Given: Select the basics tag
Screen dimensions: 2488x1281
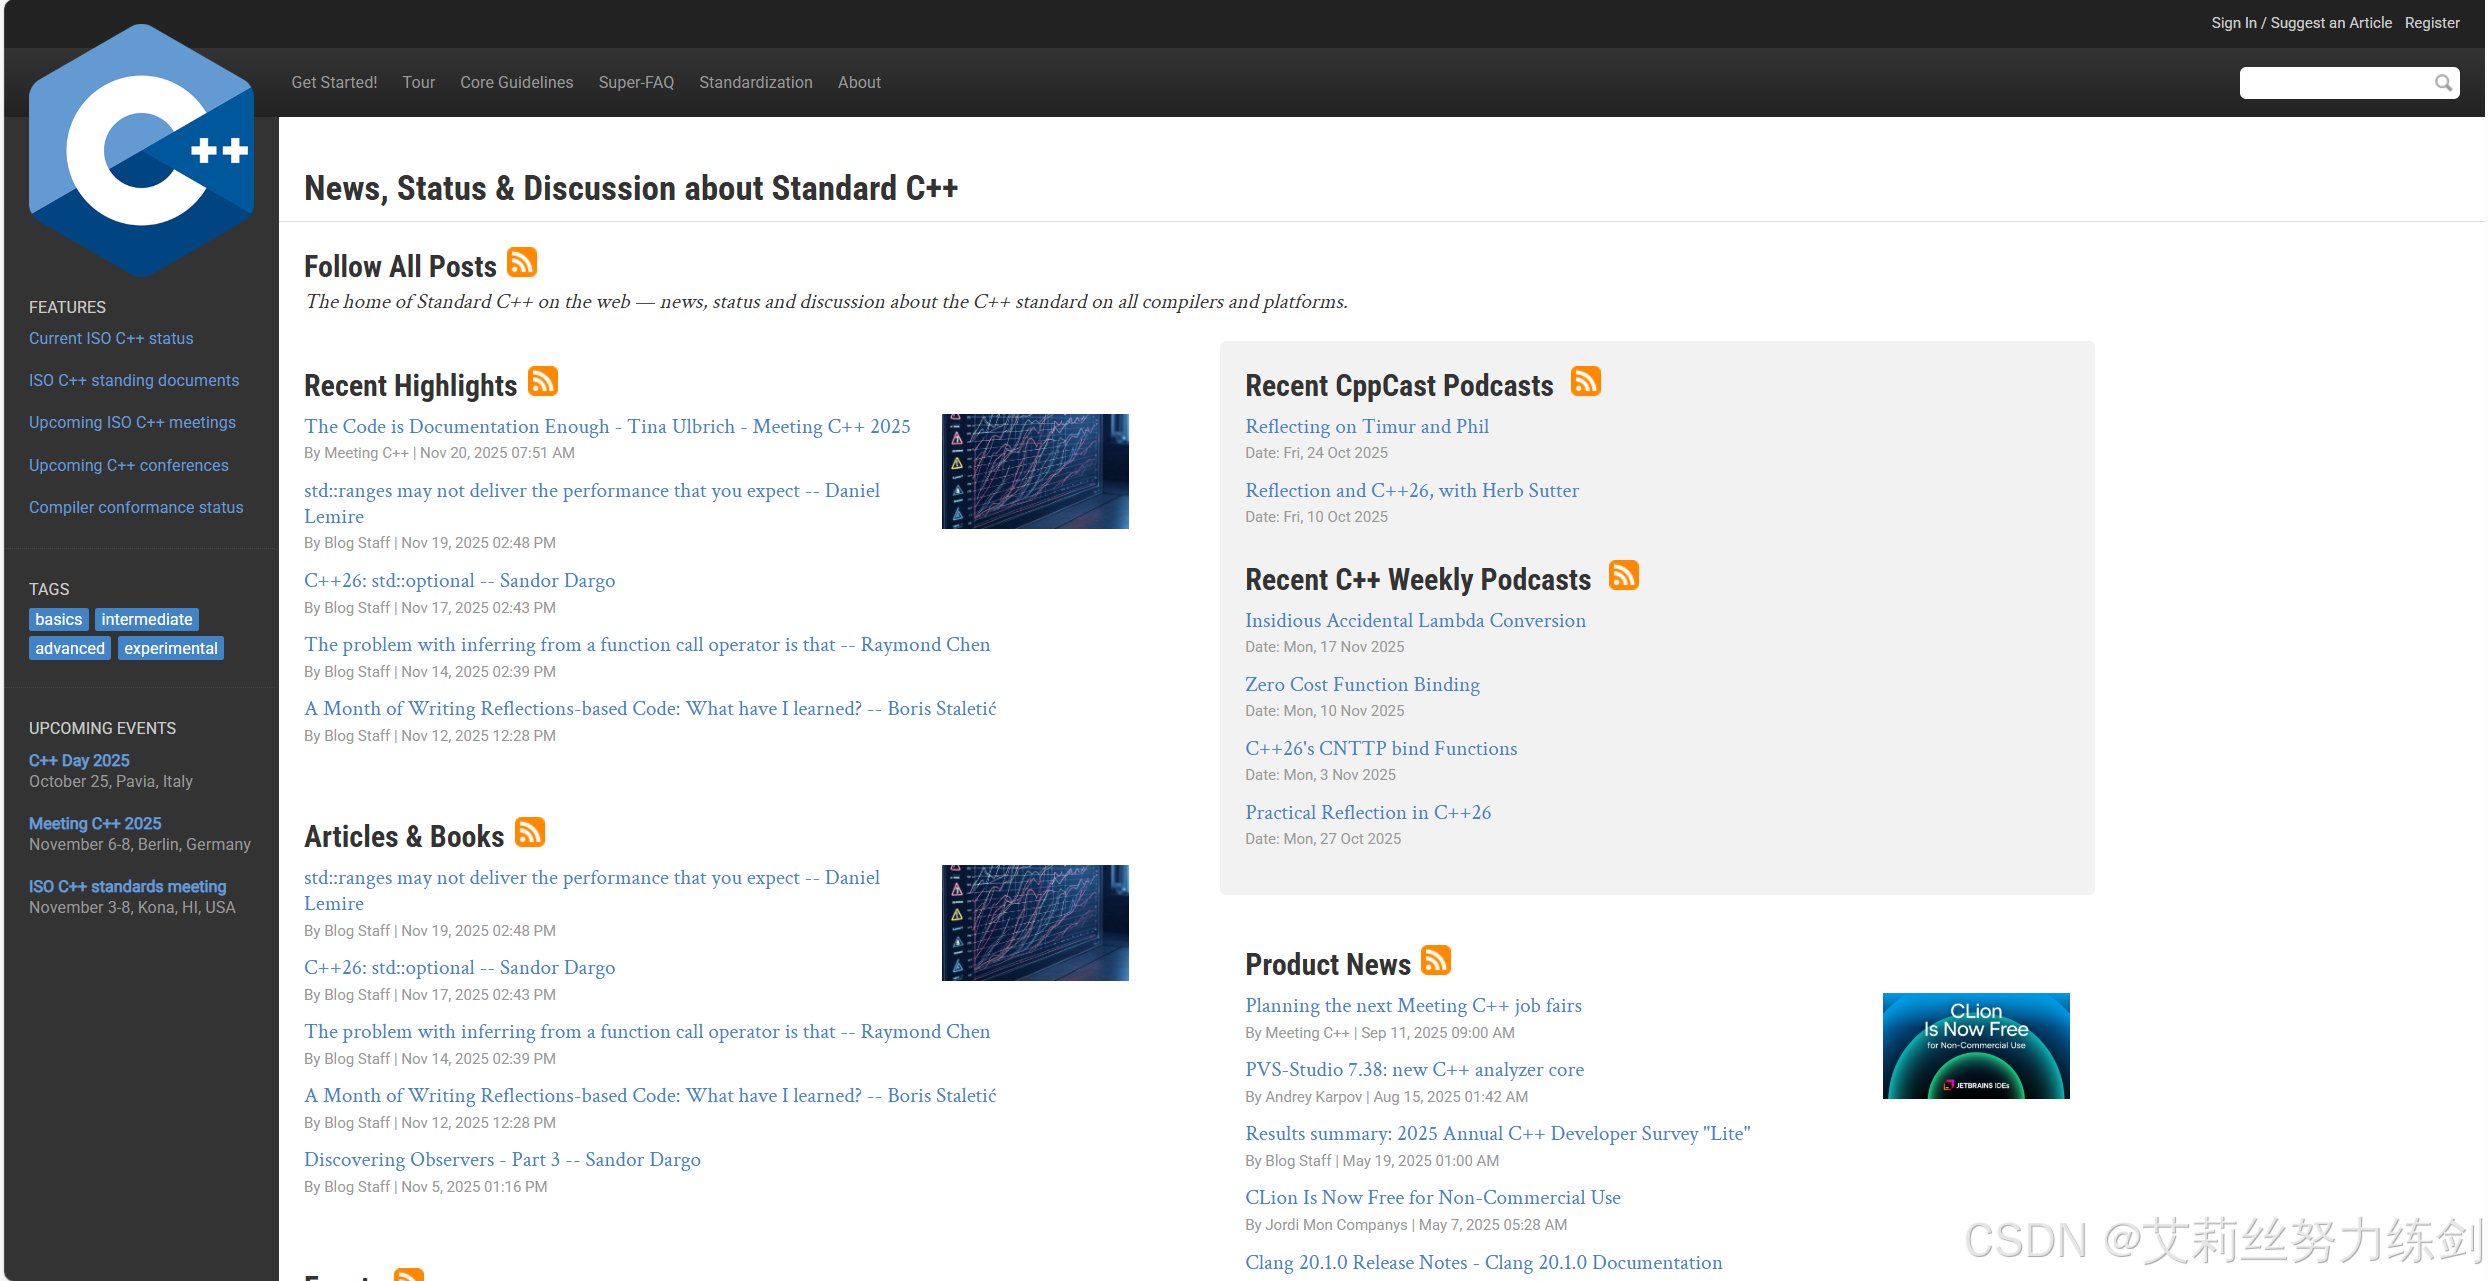Looking at the screenshot, I should click(58, 620).
